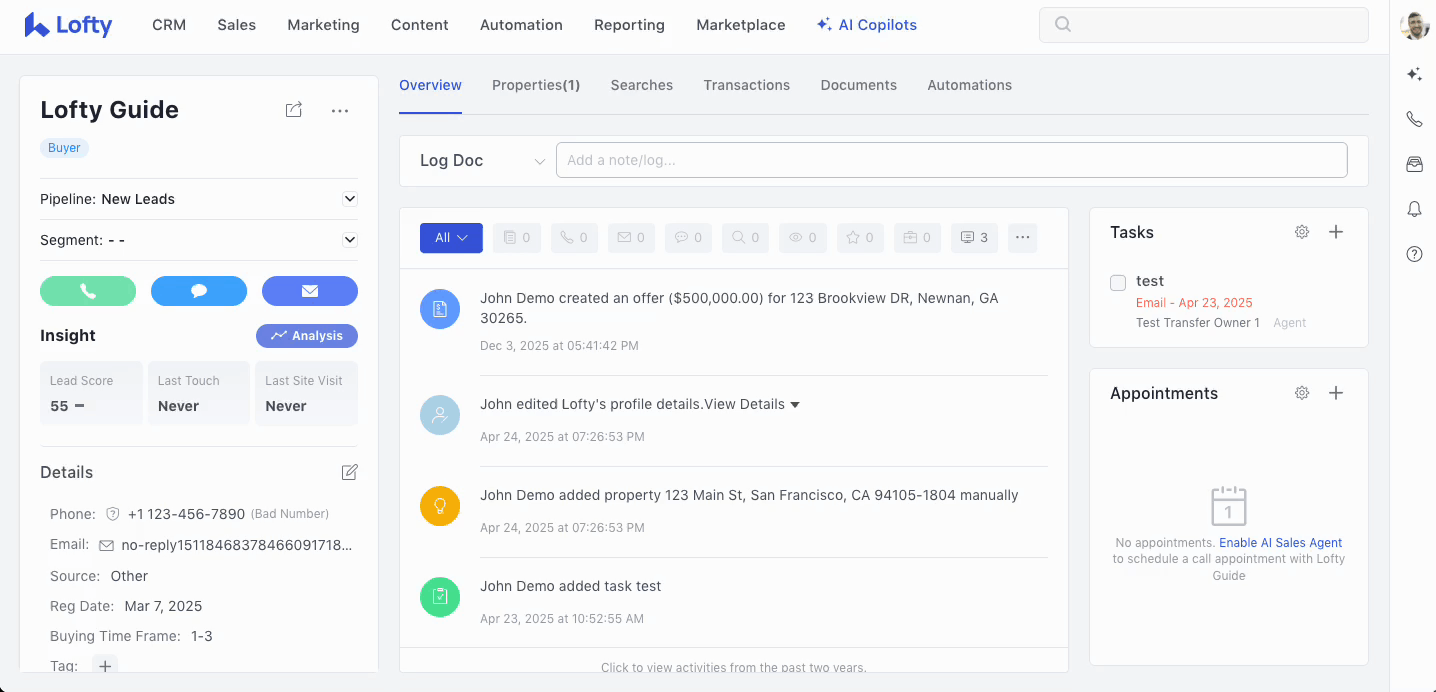Screen dimensions: 1436x692
Task: Open the Marketing menu
Action: [x=323, y=25]
